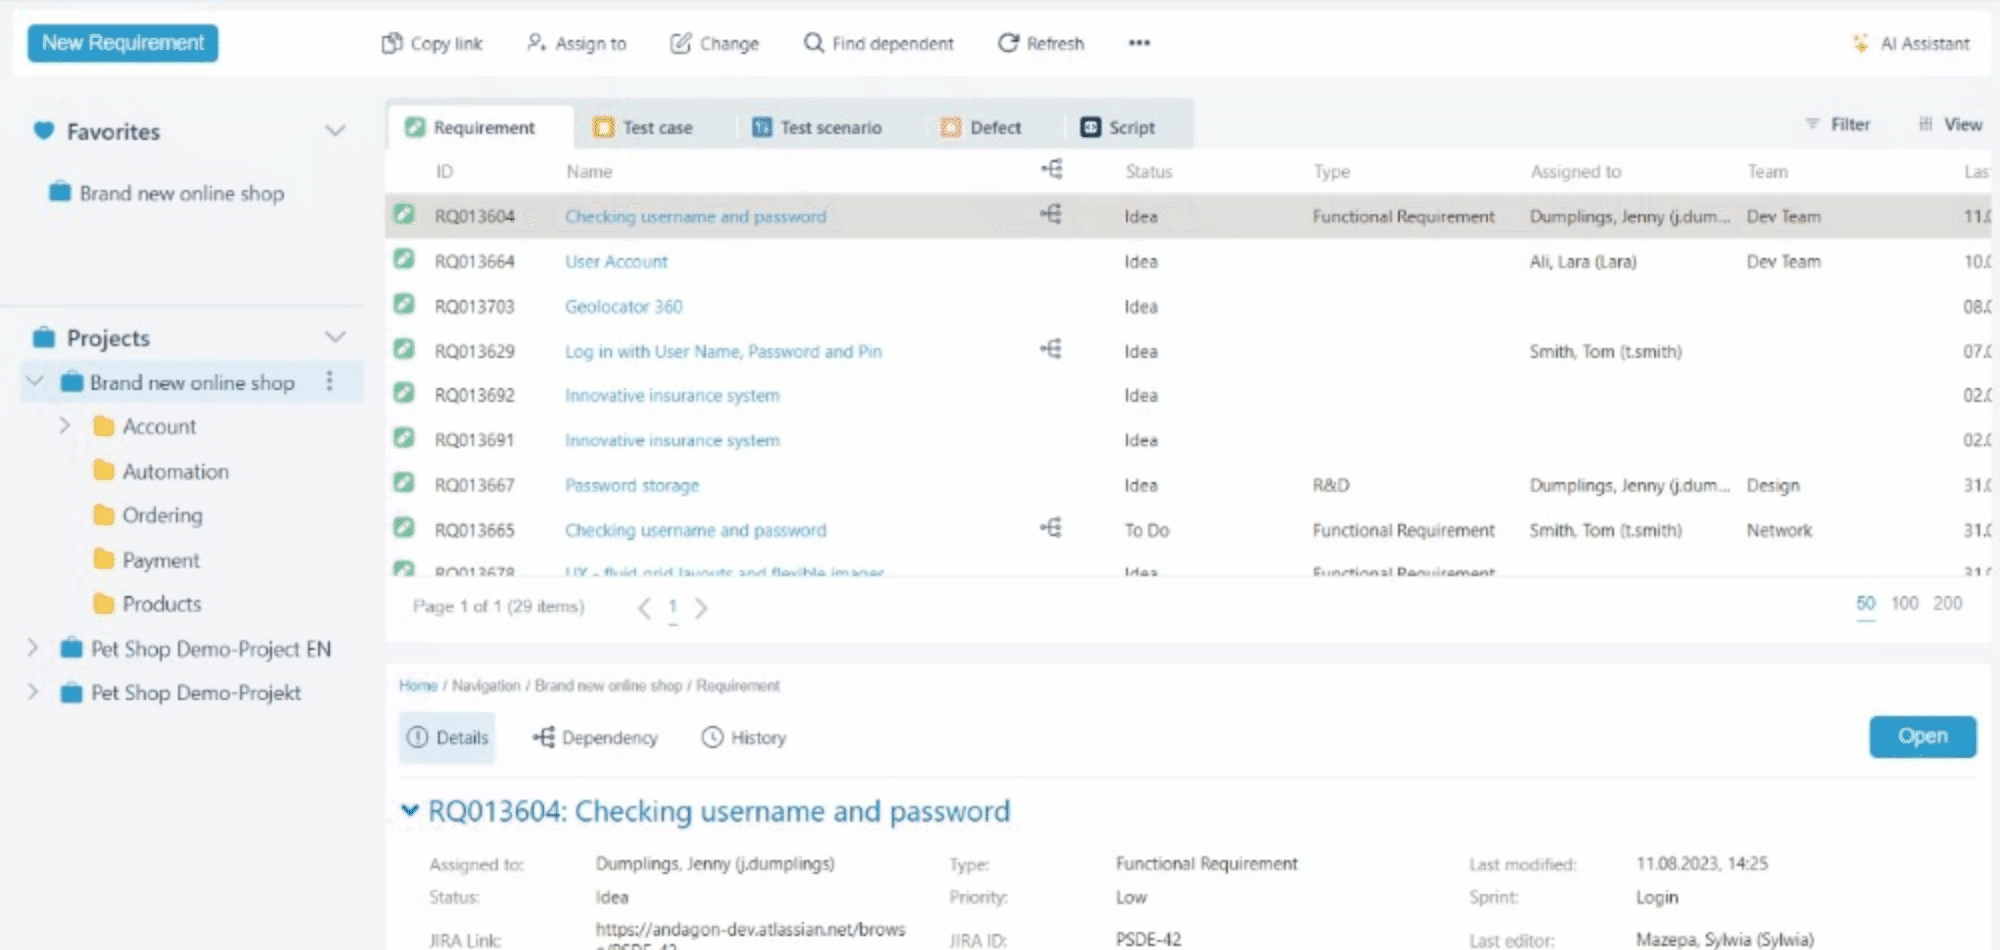This screenshot has width=2000, height=950.
Task: Open the three-dot more actions menu
Action: pos(1139,43)
